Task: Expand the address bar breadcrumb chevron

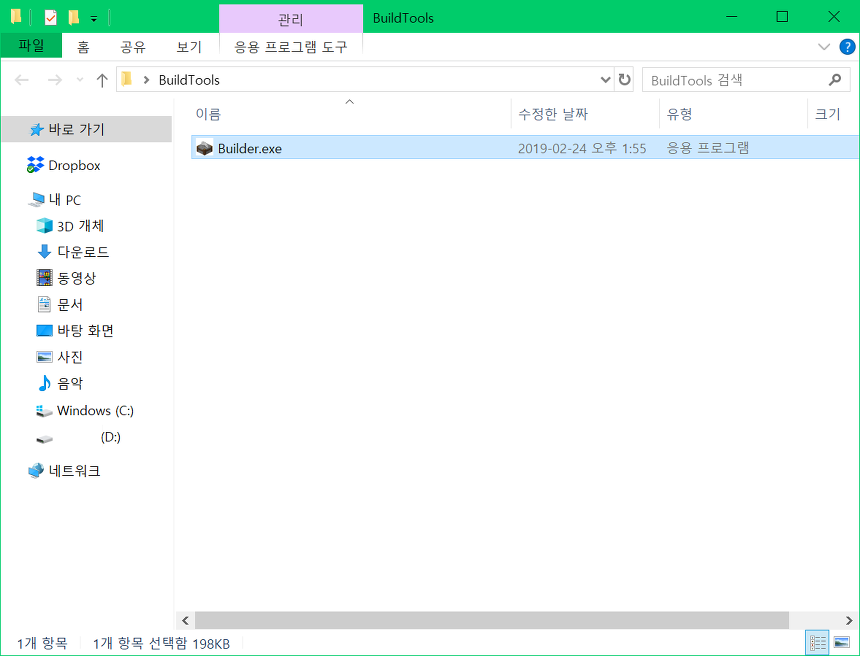Action: (x=146, y=80)
